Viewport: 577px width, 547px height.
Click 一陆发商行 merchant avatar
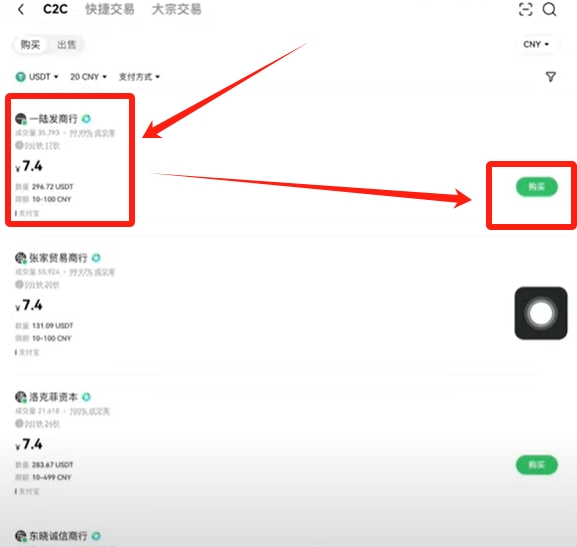coord(21,119)
